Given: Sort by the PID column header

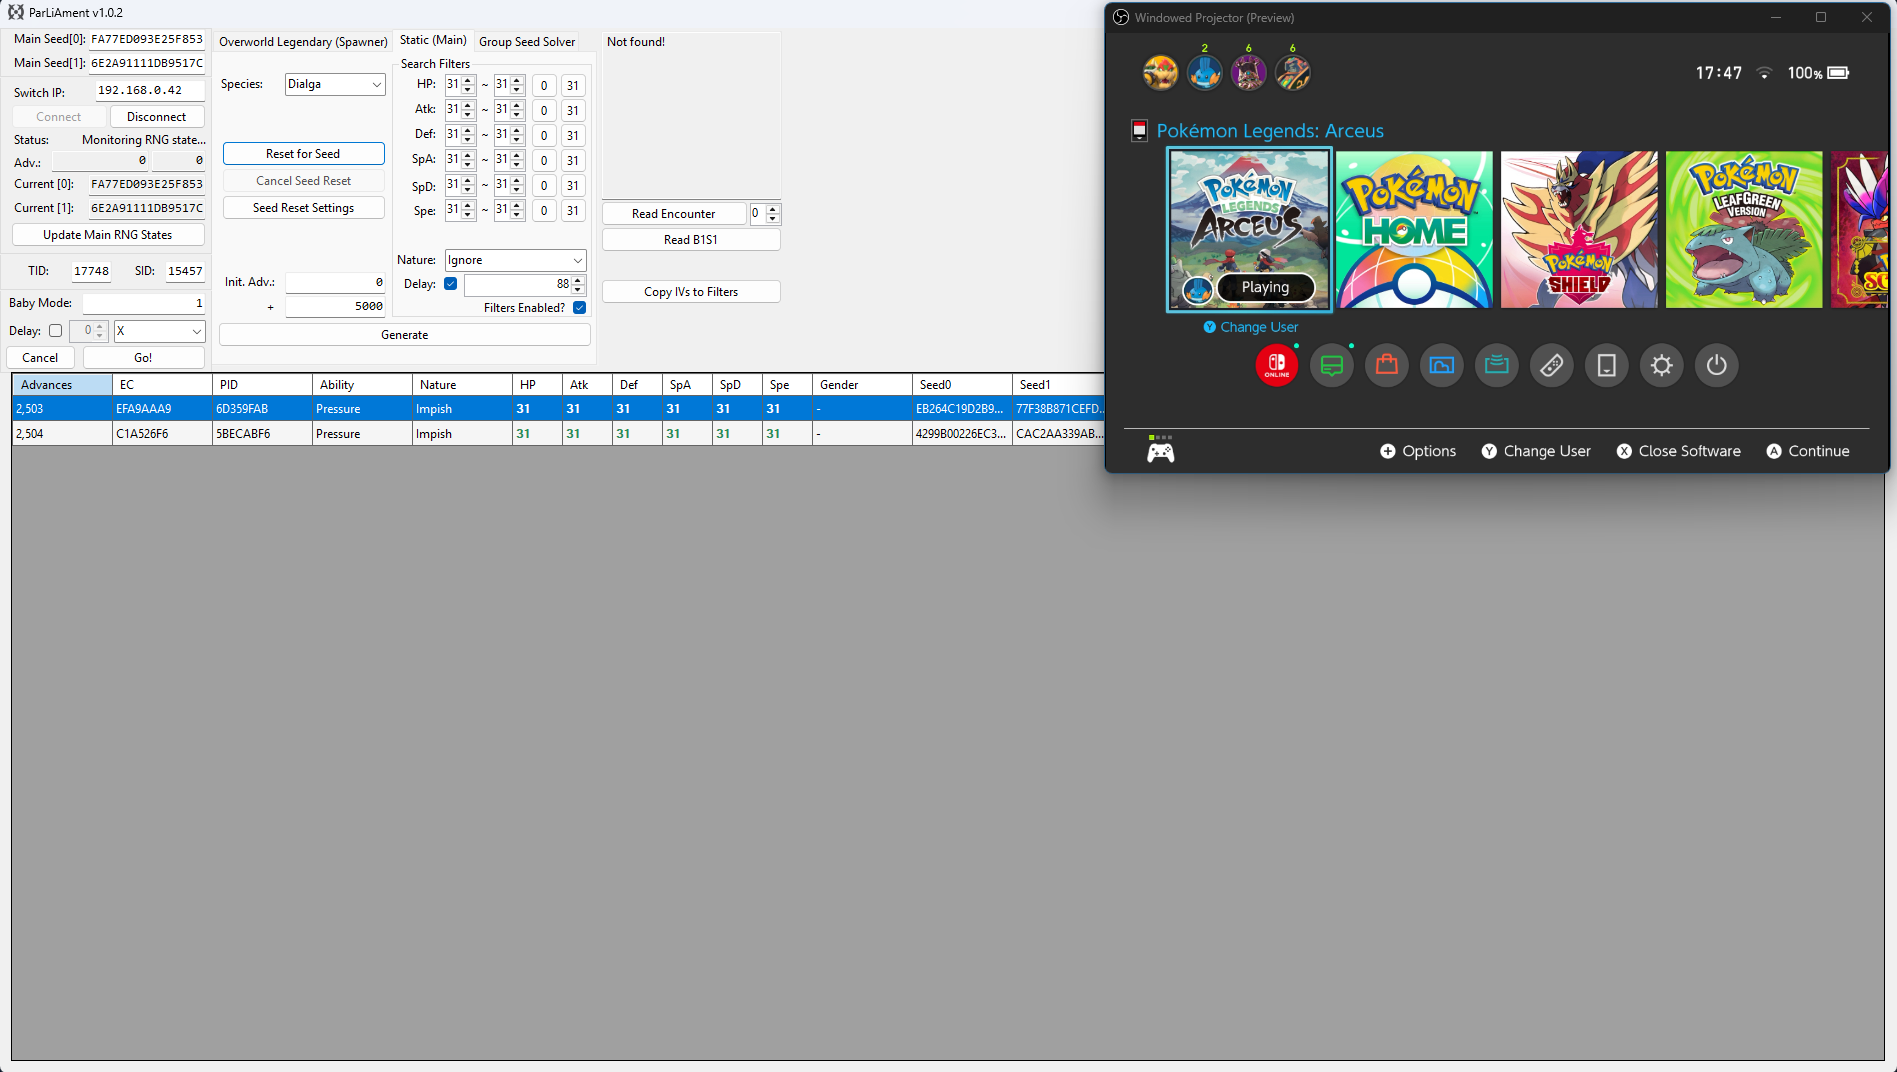Looking at the screenshot, I should point(262,385).
